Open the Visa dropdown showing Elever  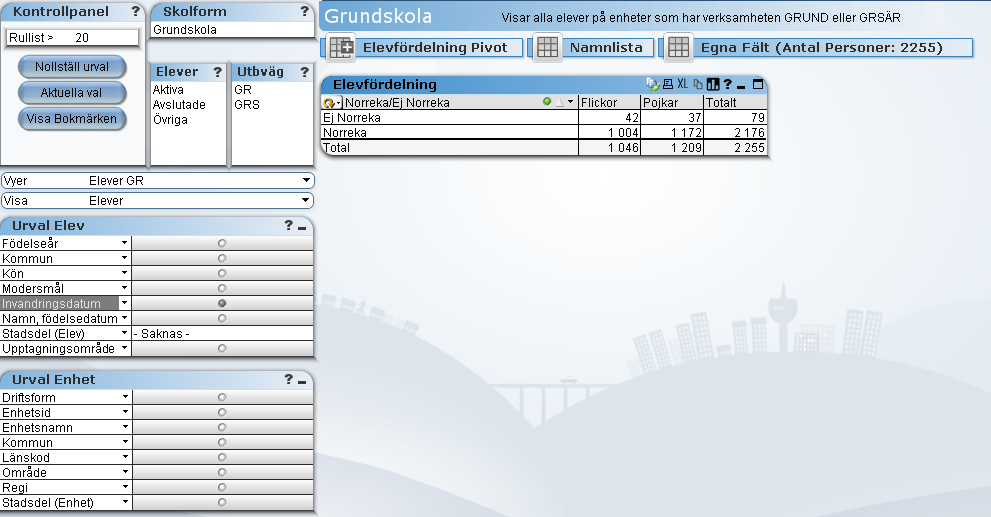tap(307, 200)
